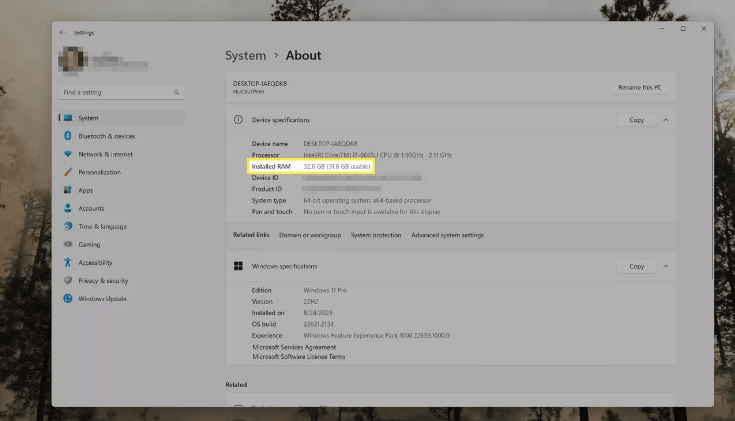Click the Privacy & security shield icon

coord(68,280)
